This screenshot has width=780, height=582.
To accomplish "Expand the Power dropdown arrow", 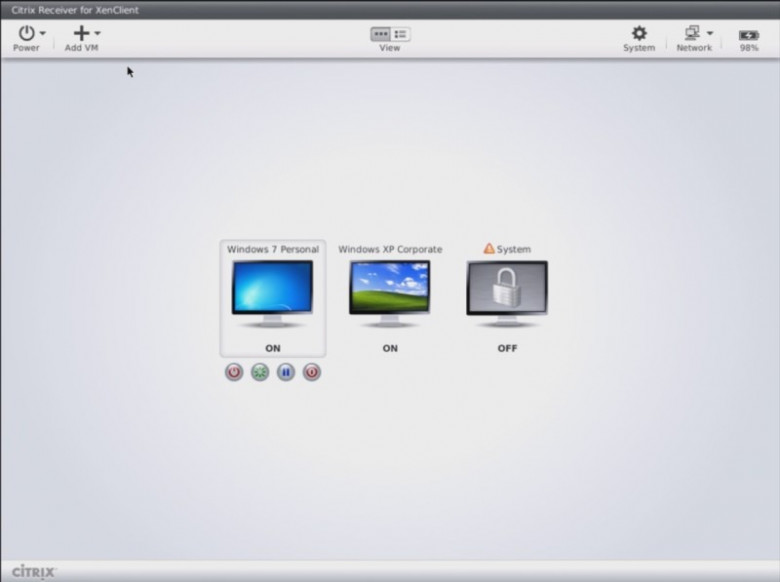I will tap(43, 33).
